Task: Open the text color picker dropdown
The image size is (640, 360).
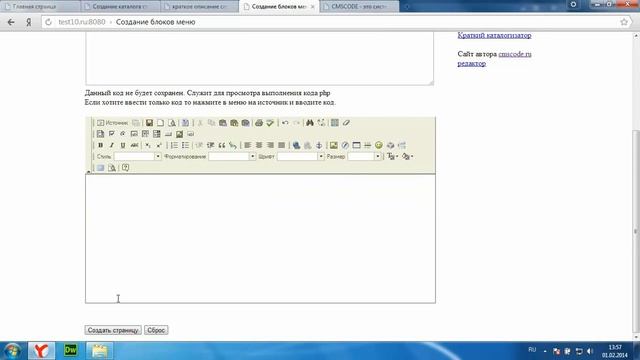Action: pos(393,156)
